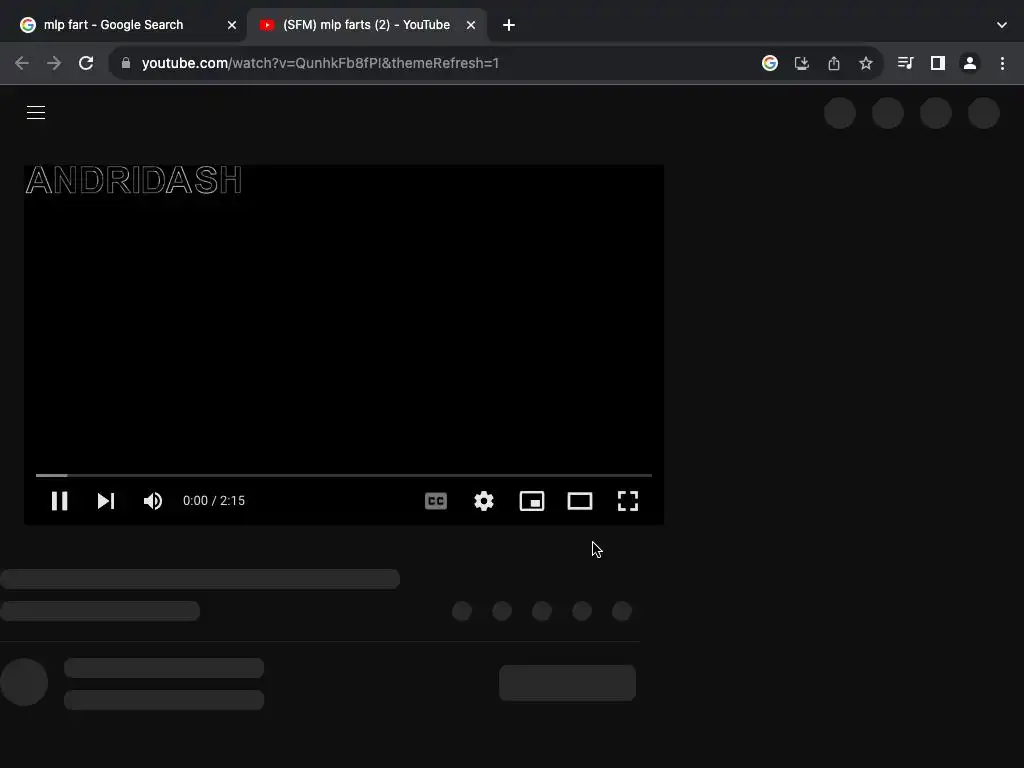Viewport: 1024px width, 768px height.
Task: View site information lock icon
Action: [x=126, y=63]
